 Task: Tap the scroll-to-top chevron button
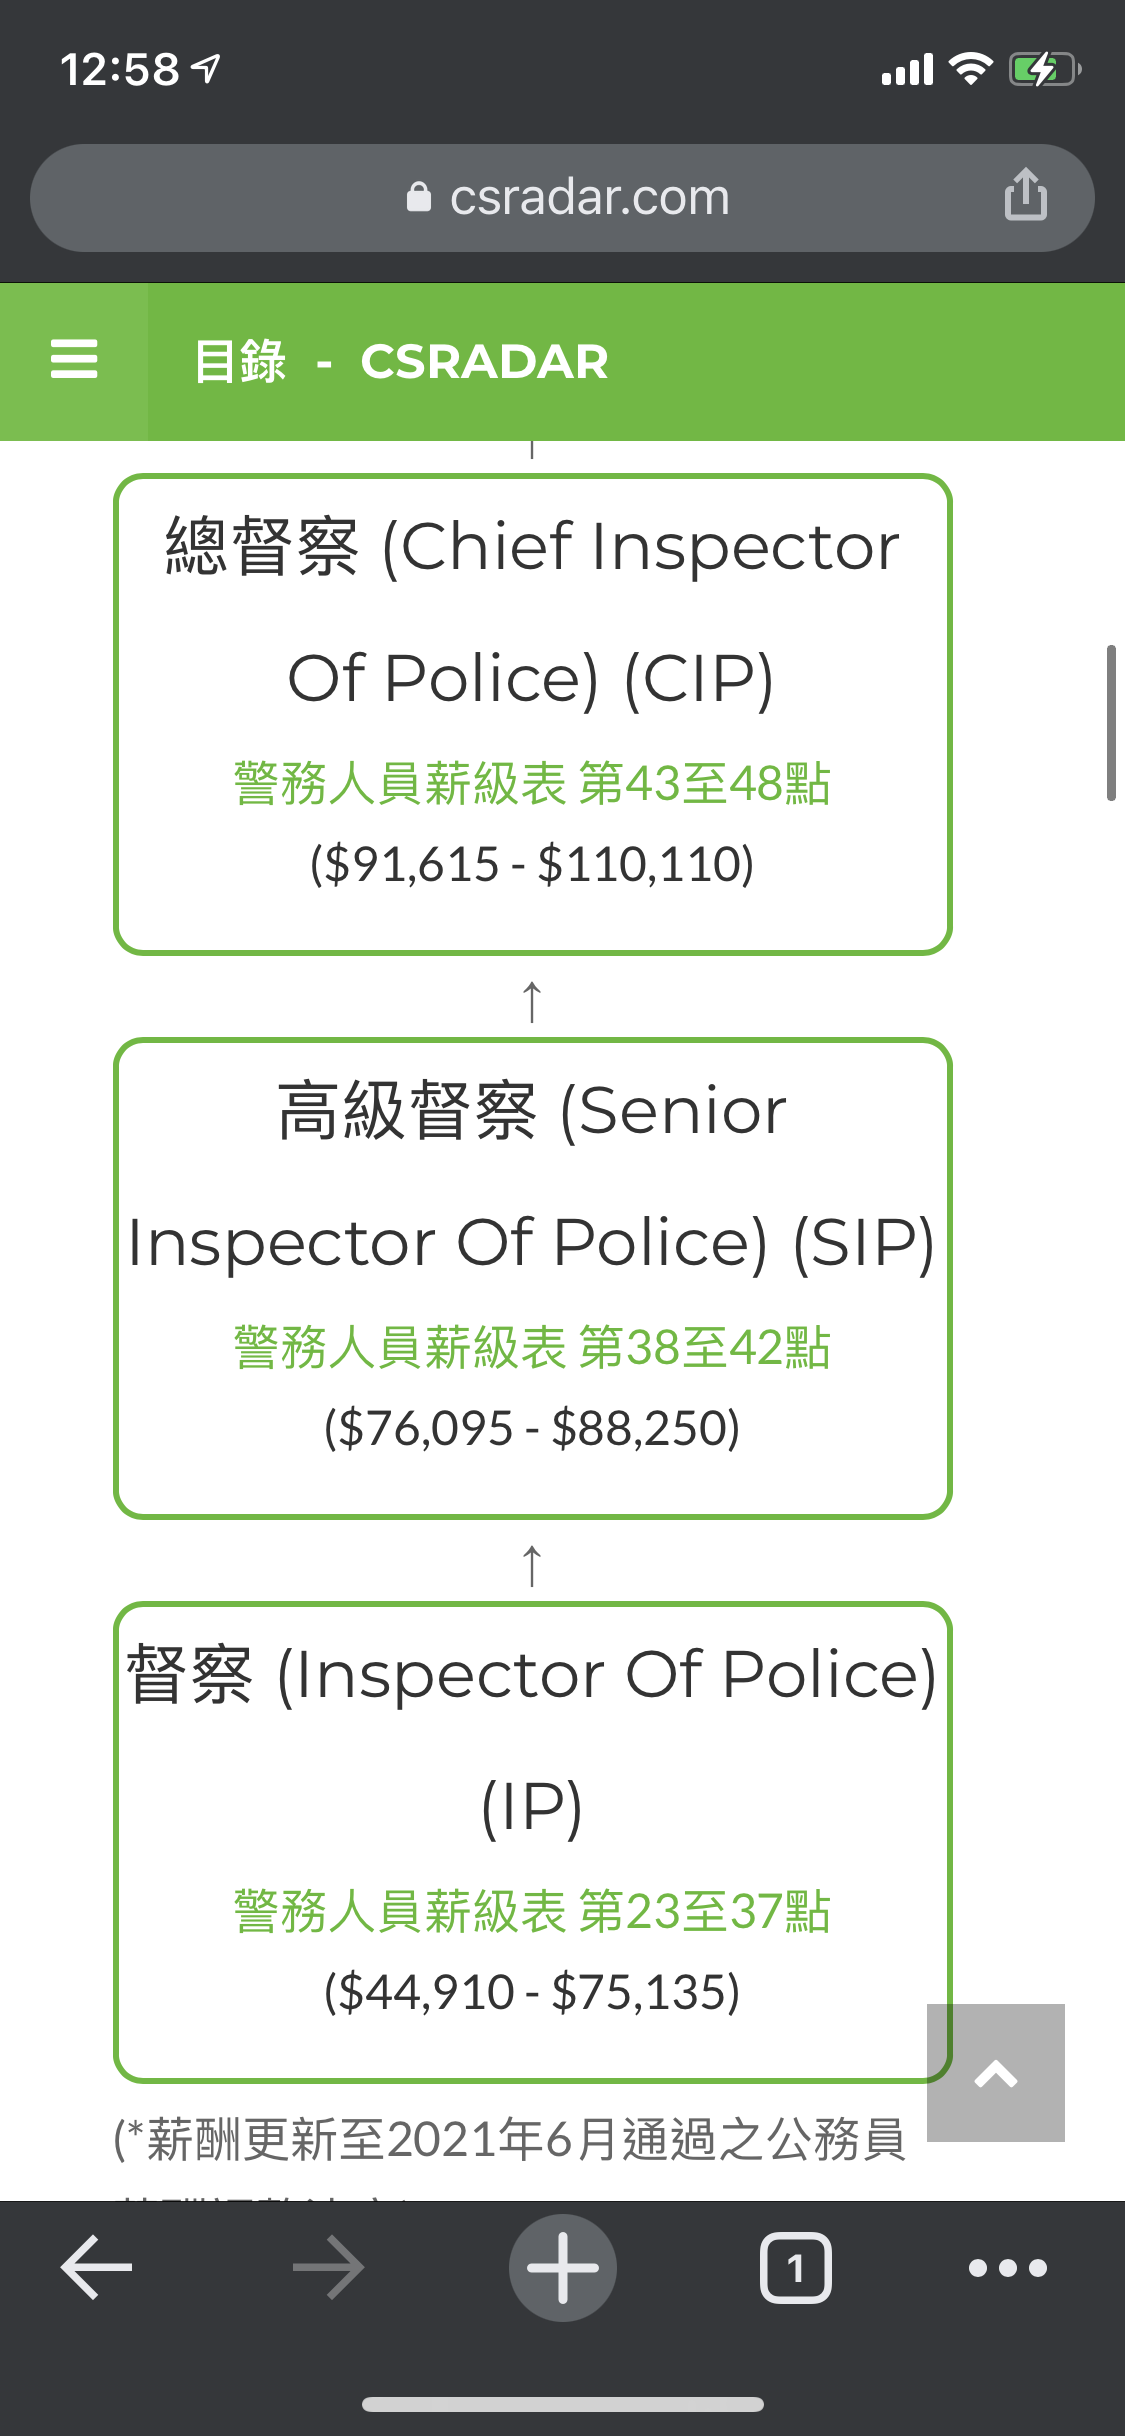coord(996,2072)
